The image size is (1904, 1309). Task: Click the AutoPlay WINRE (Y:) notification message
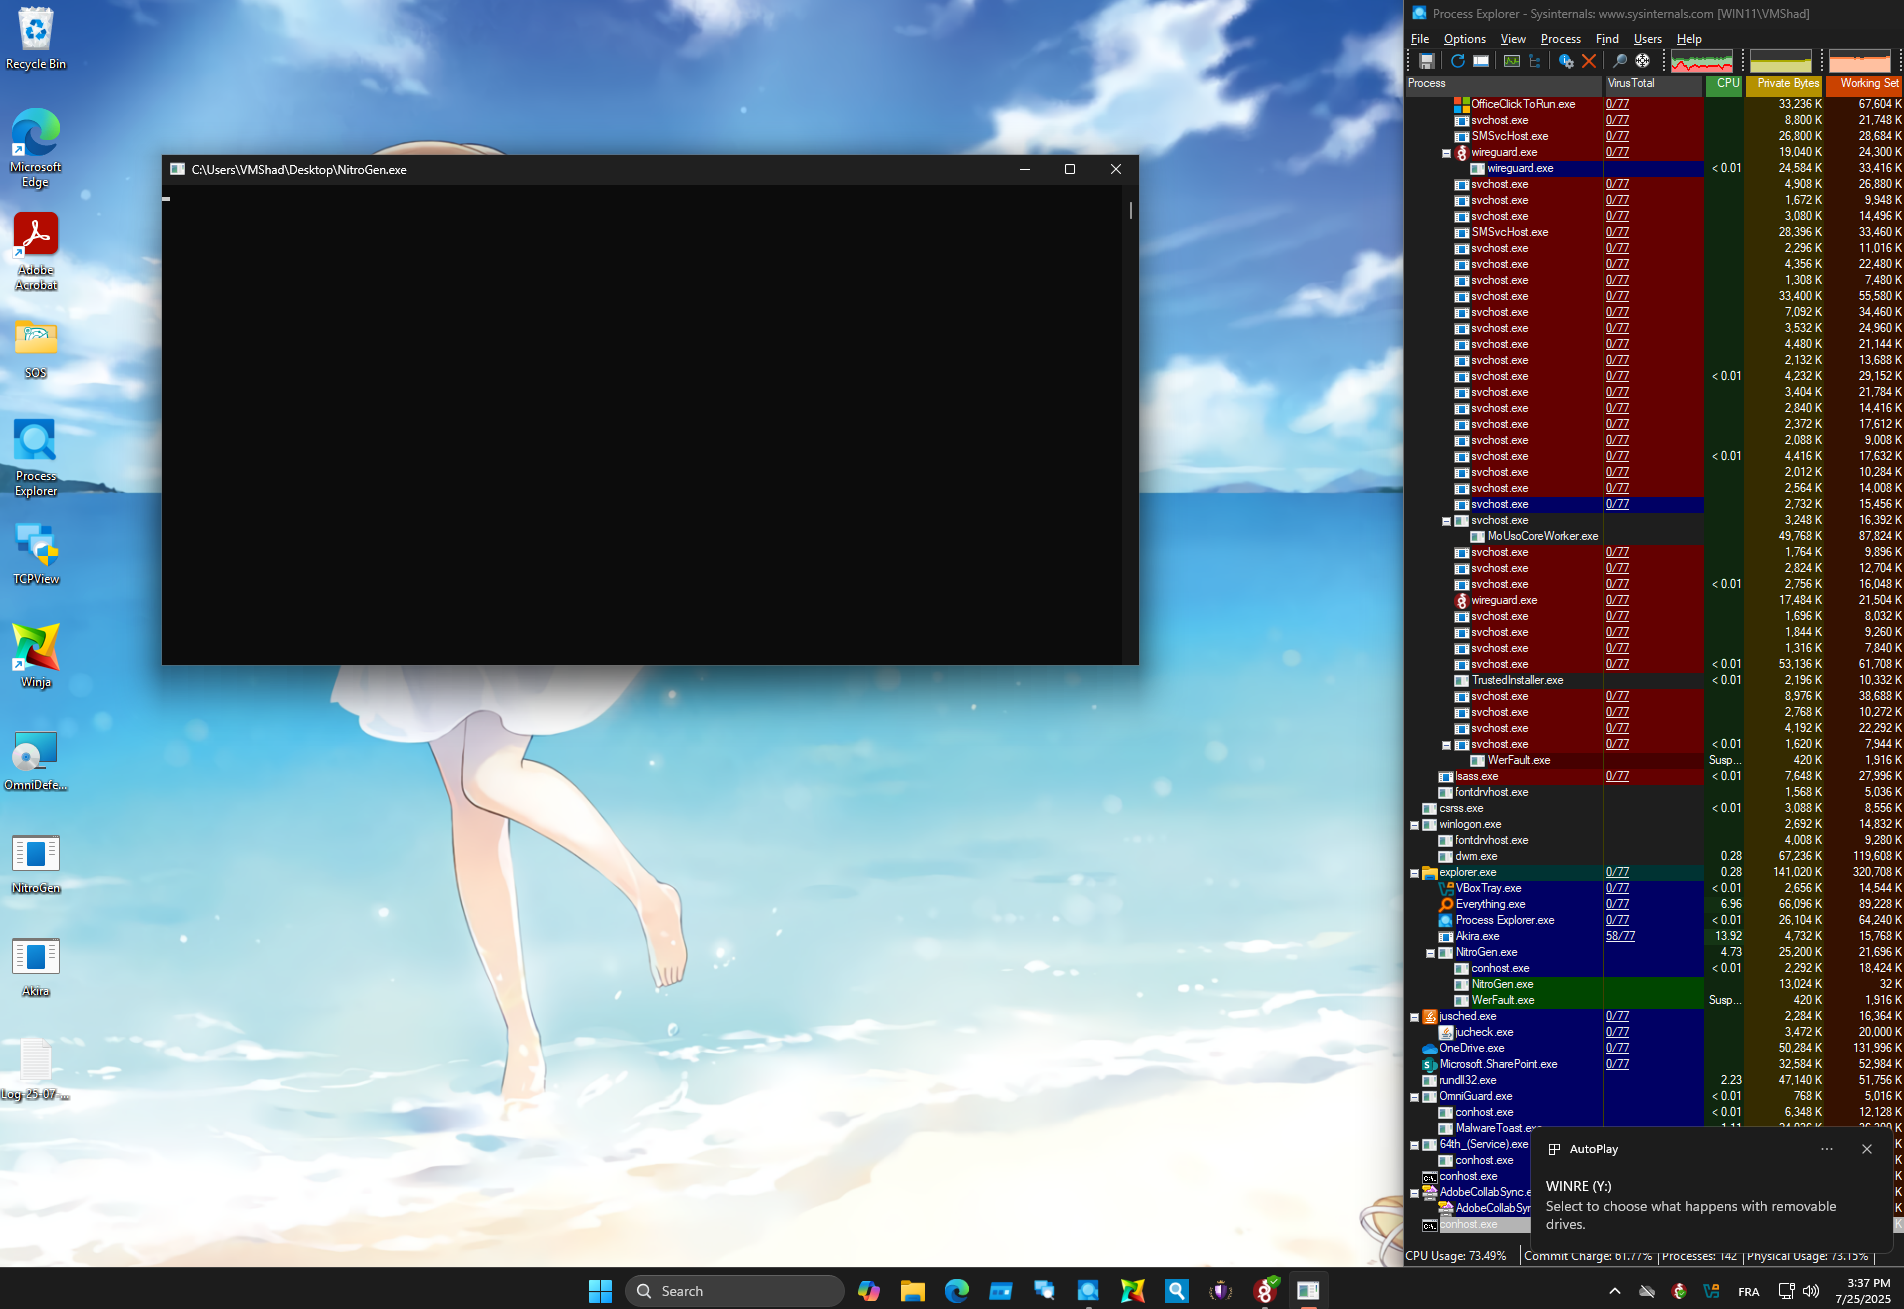click(x=1691, y=1205)
